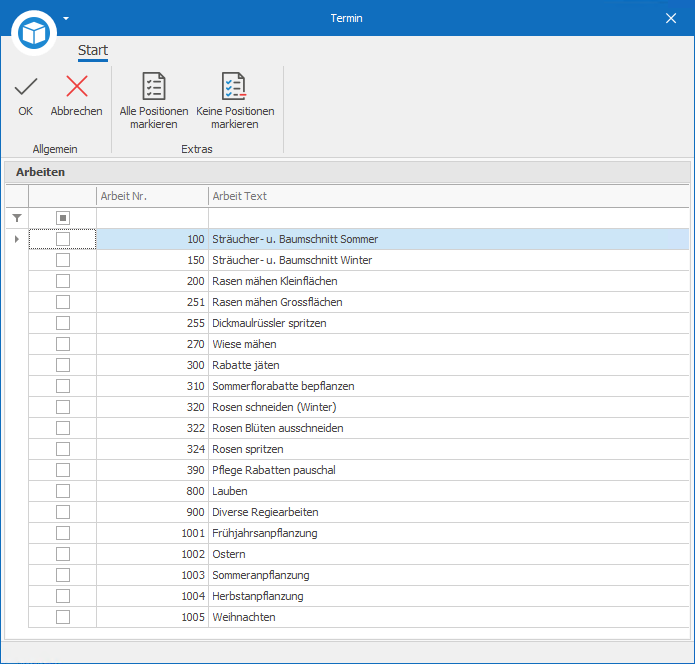Click the filter funnel icon in grid
Image resolution: width=695 pixels, height=664 pixels.
point(17,218)
